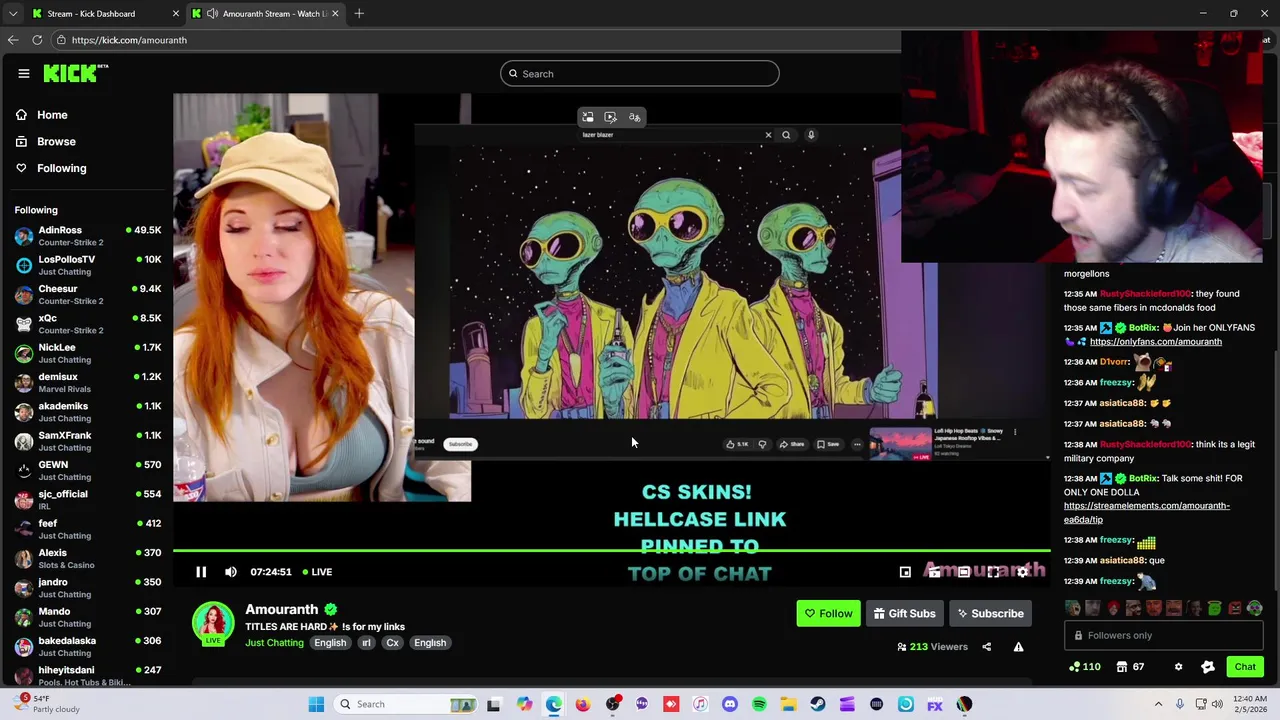1280x720 pixels.
Task: Focus the Kick search field
Action: (640, 74)
